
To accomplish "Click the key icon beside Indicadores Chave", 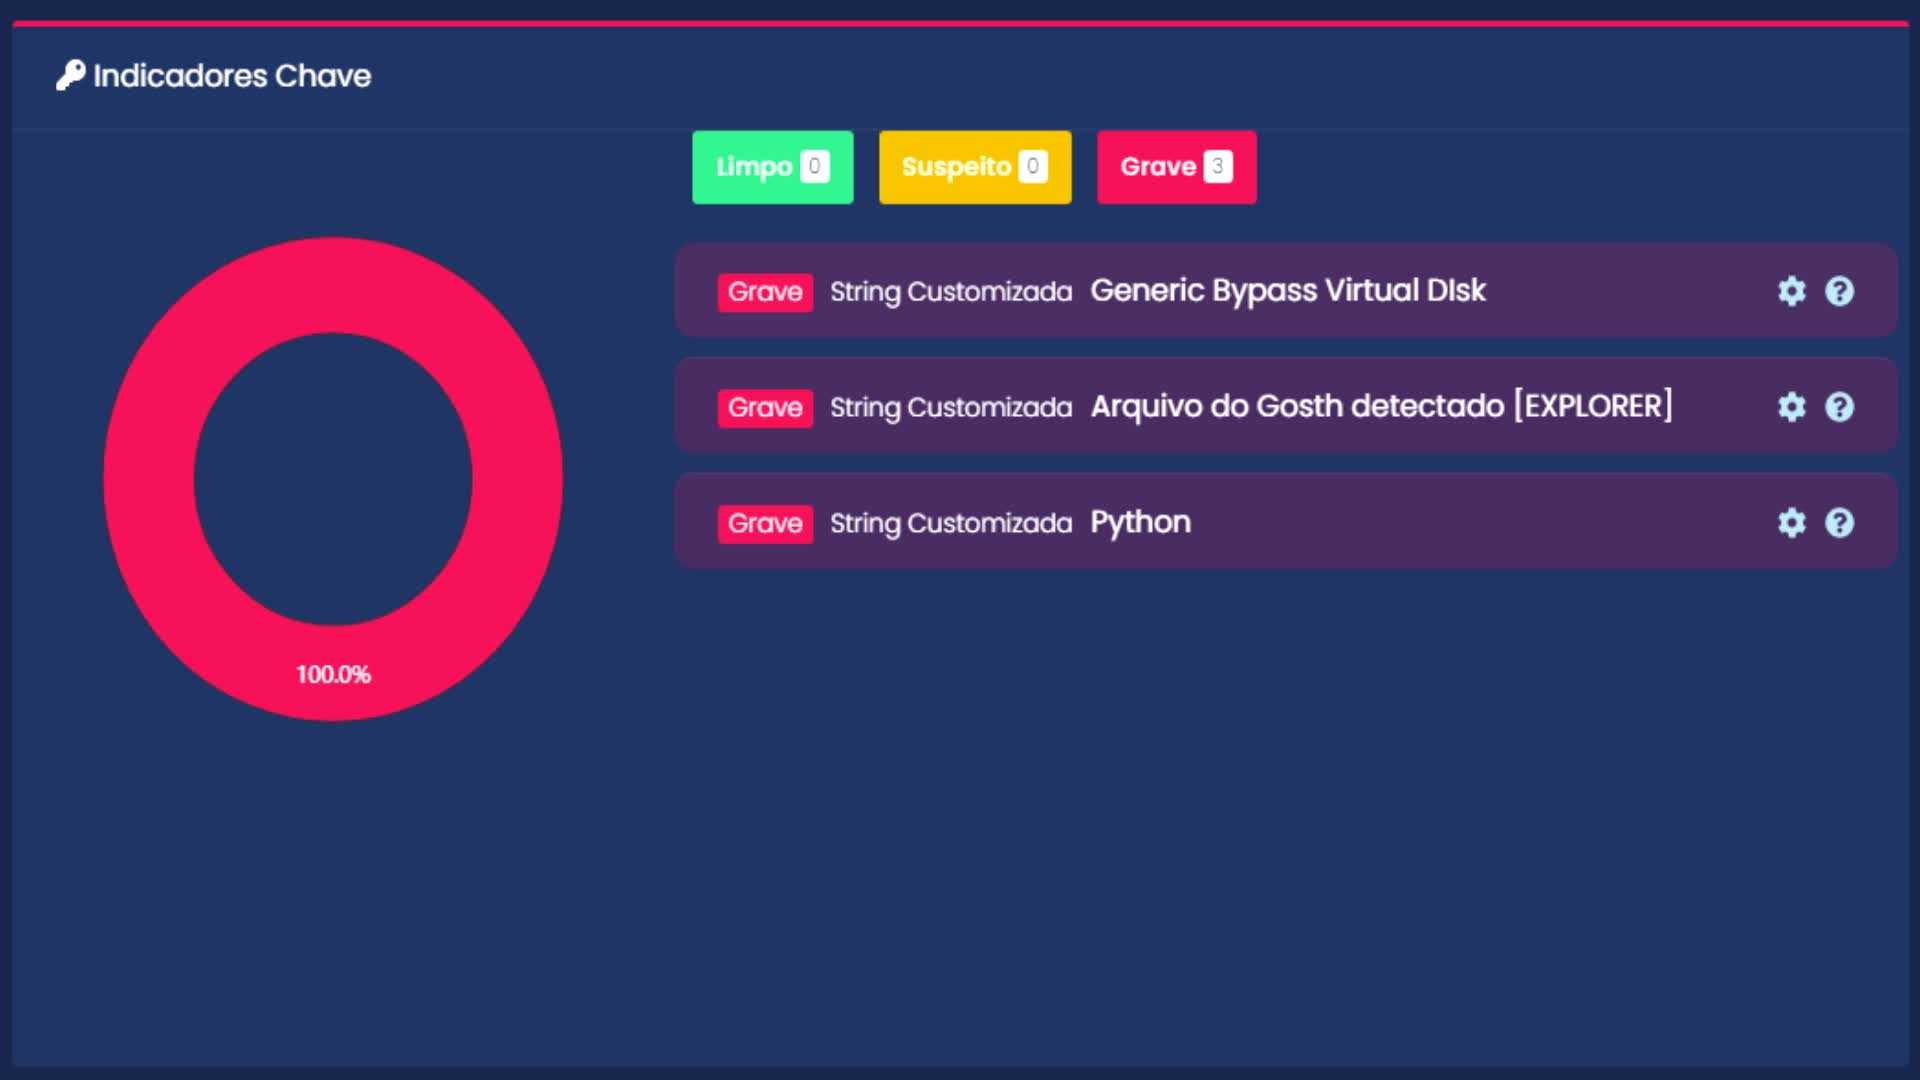I will [x=70, y=76].
